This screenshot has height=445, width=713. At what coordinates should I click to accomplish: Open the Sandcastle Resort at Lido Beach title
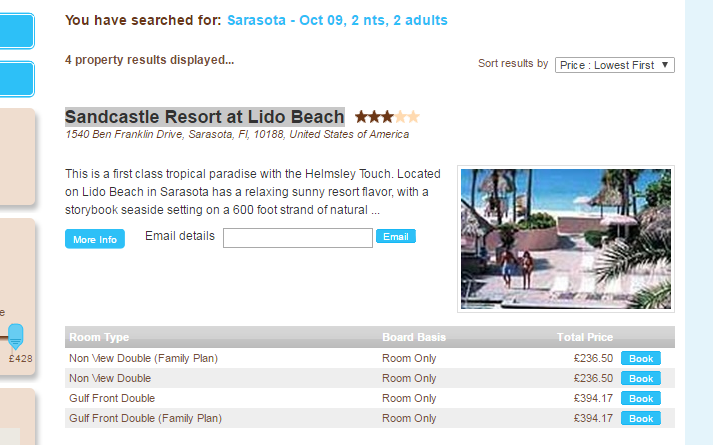tap(204, 117)
